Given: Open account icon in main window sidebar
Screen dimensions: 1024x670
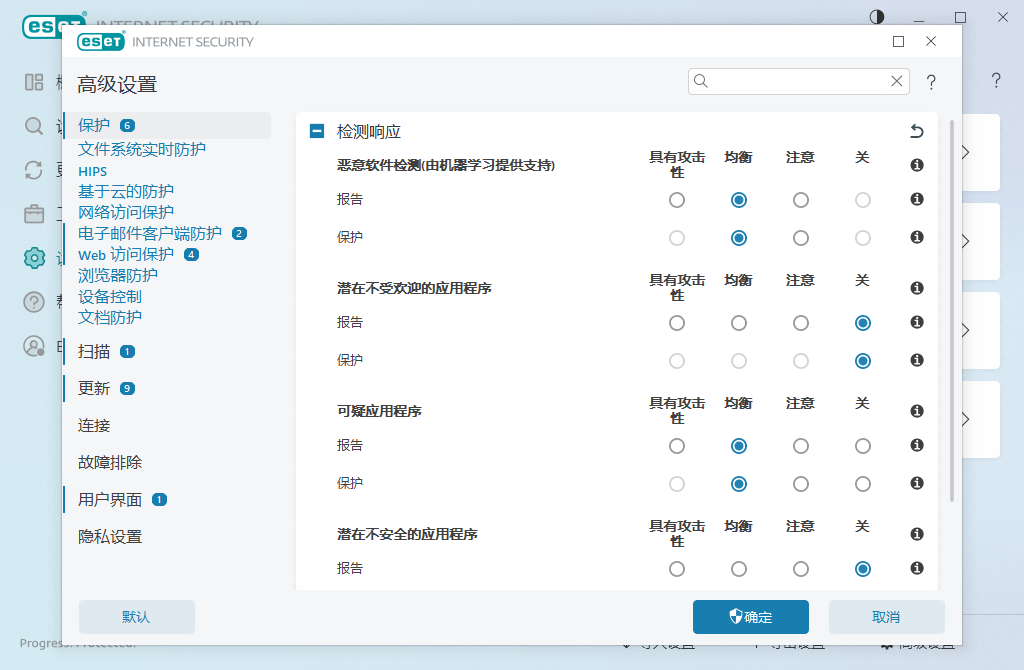Looking at the screenshot, I should pos(34,346).
